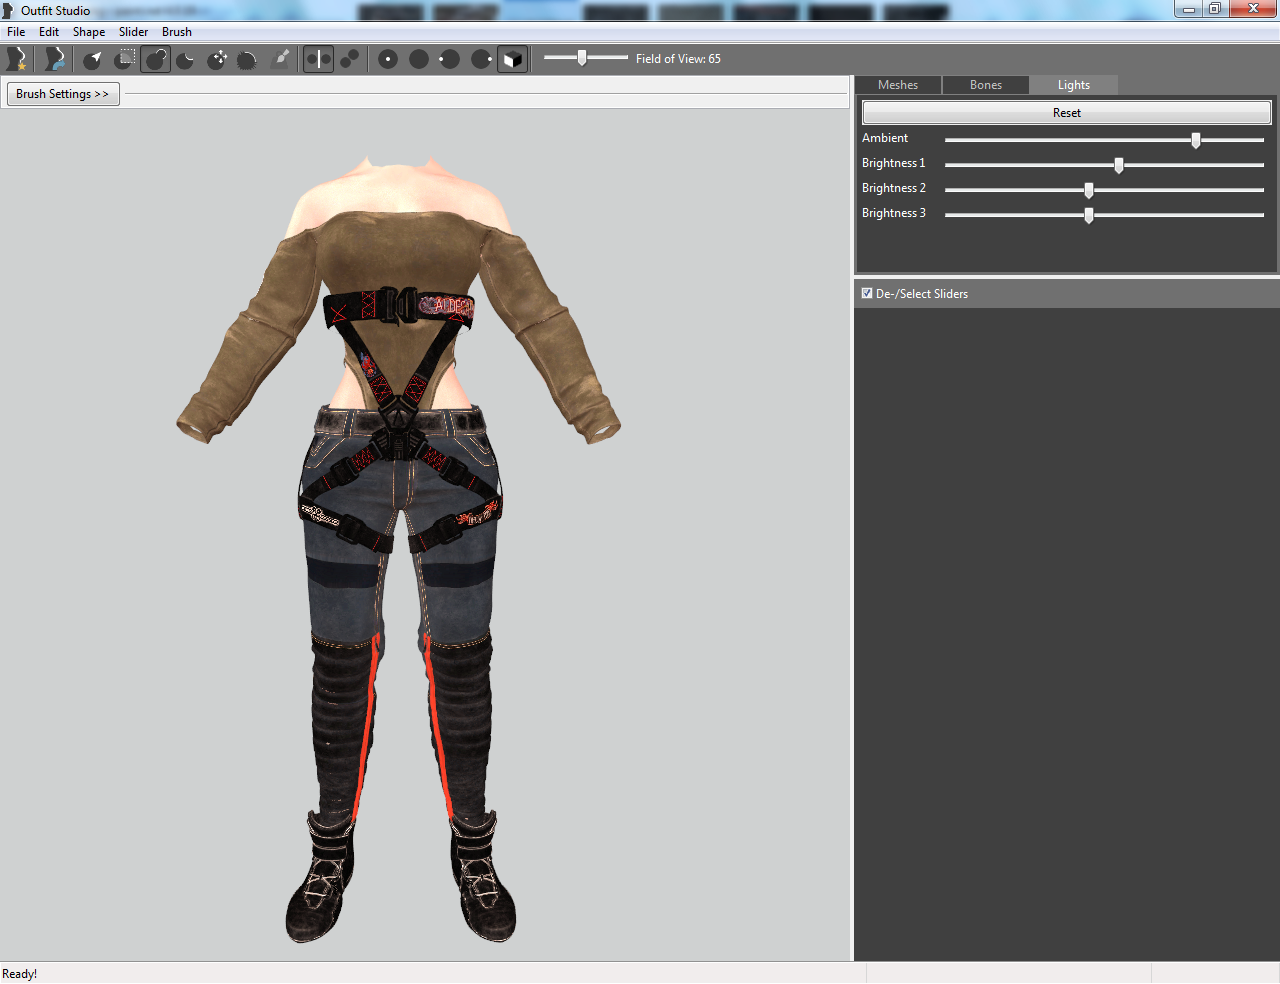Select the Lights tab

1074,85
